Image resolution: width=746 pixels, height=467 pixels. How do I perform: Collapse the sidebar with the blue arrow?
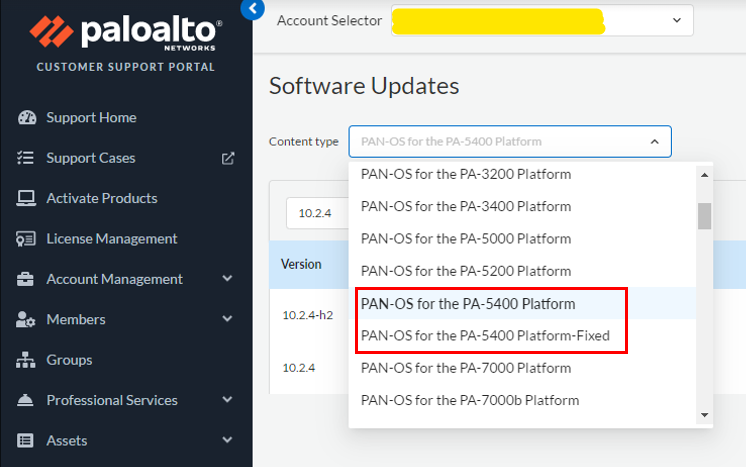(253, 9)
